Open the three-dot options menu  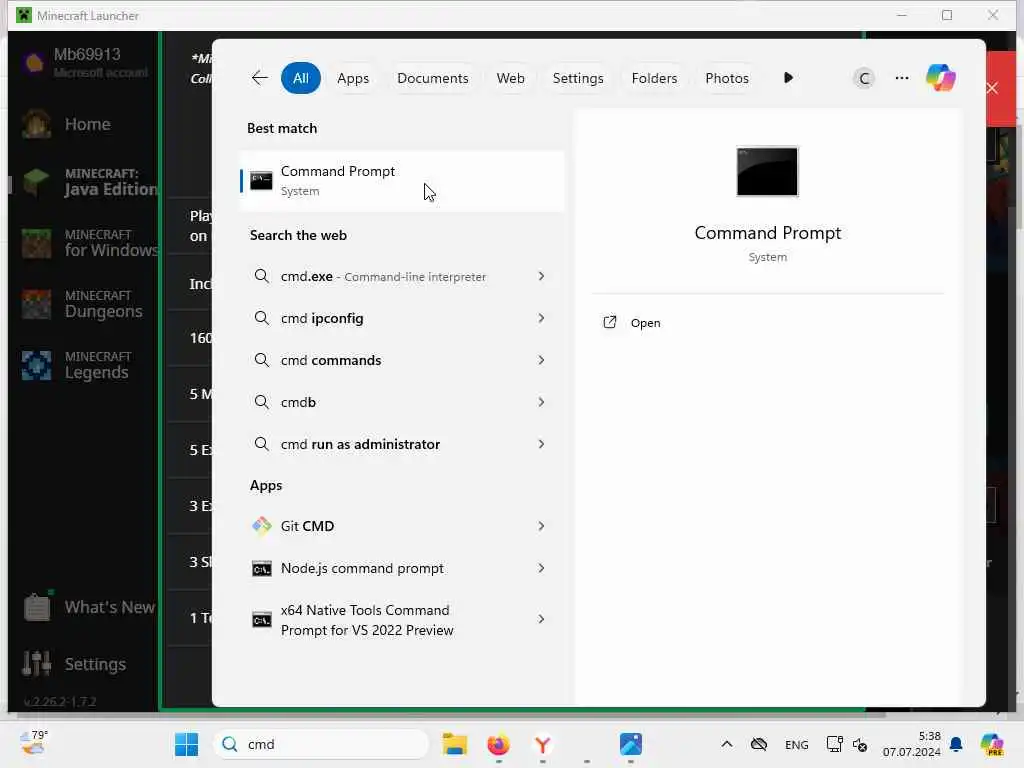[x=902, y=78]
